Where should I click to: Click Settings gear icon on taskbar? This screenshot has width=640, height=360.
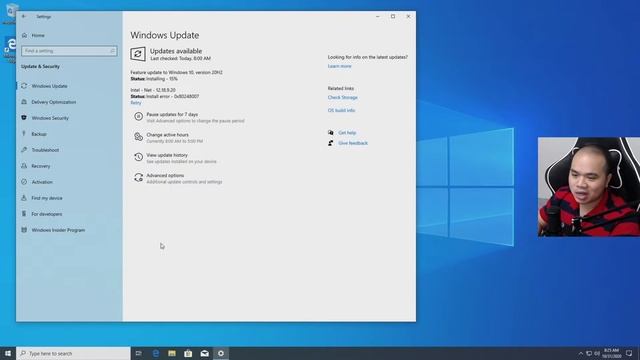(221, 353)
